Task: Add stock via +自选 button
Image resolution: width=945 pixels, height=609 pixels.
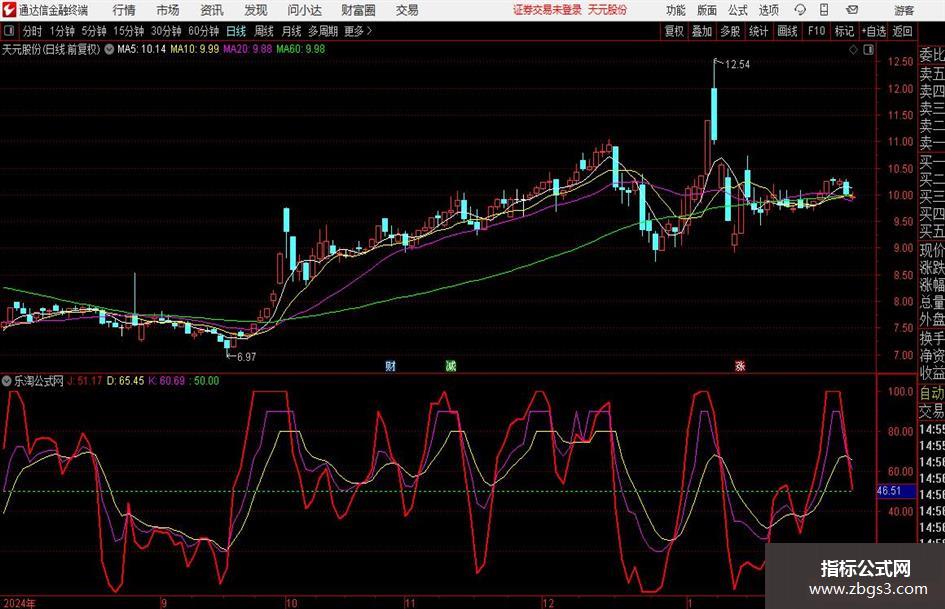Action: tap(873, 31)
